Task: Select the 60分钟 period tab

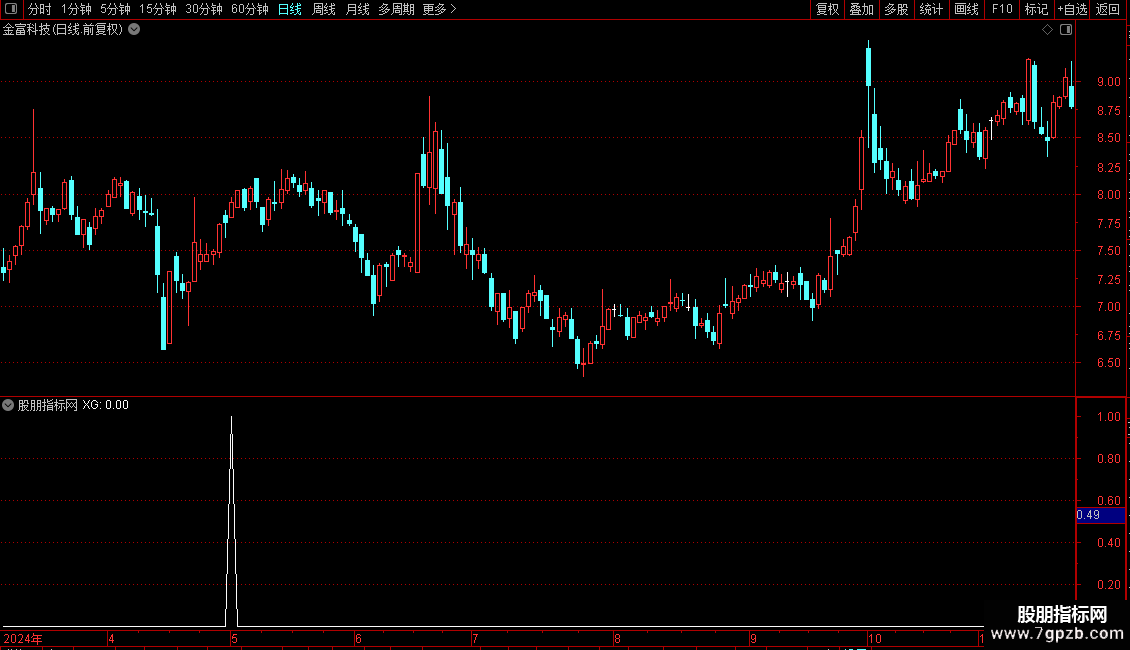Action: 249,9
